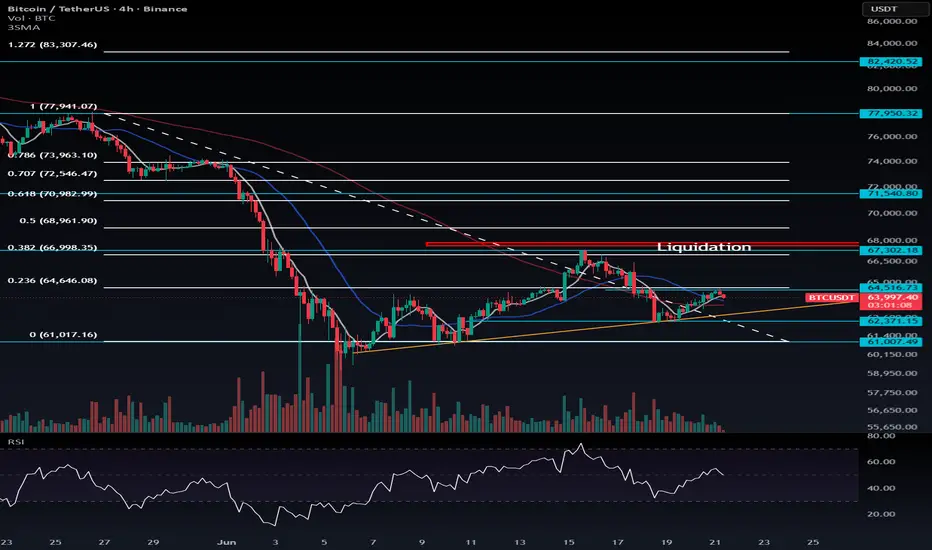Click the 62,371.15 horizontal line price tag
The height and width of the screenshot is (550, 932).
[891, 321]
